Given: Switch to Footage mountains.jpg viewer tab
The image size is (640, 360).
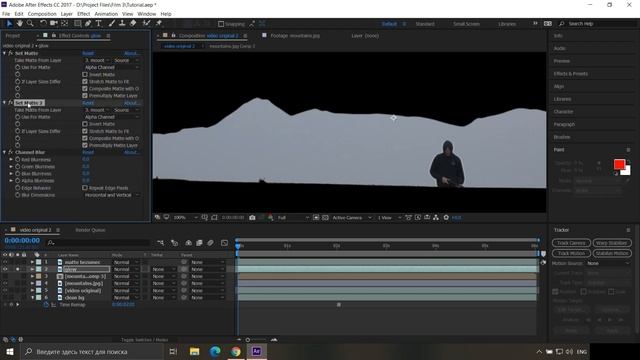Looking at the screenshot, I should click(x=295, y=36).
